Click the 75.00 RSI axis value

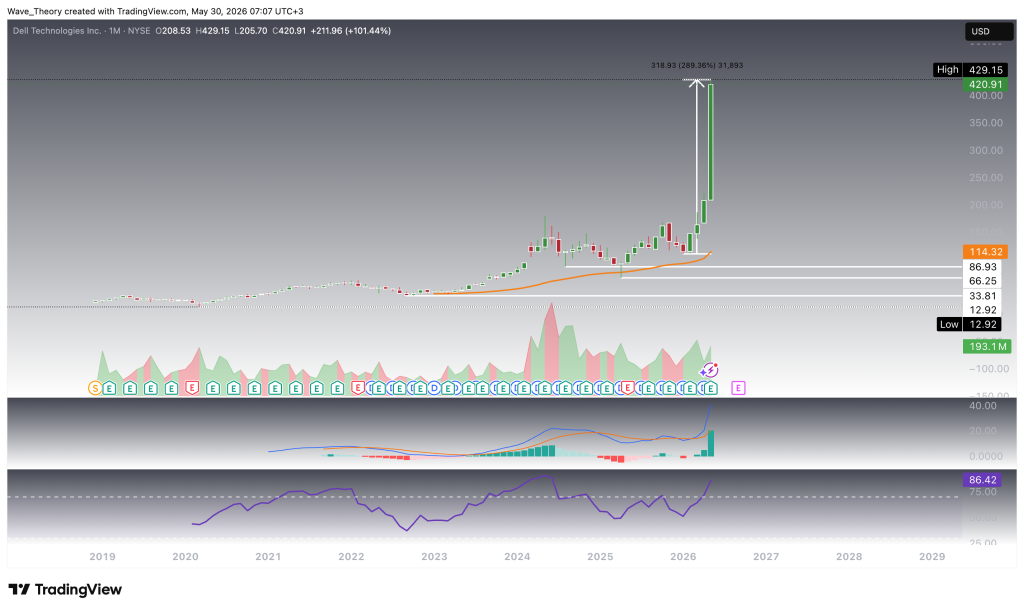[x=983, y=492]
